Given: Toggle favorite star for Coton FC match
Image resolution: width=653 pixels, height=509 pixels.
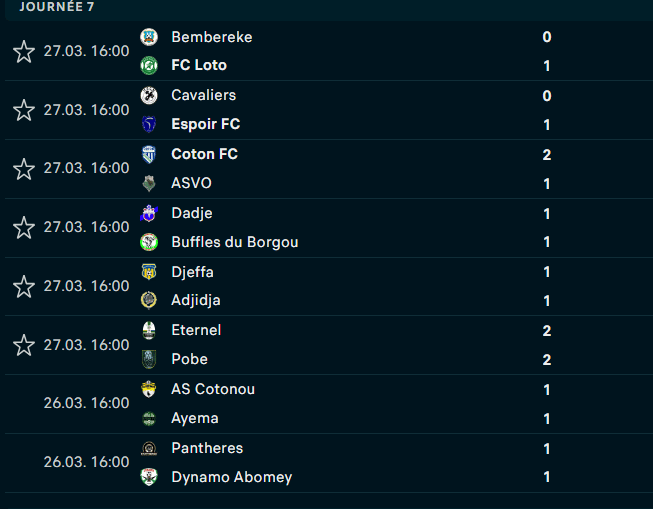Looking at the screenshot, I should click(x=24, y=169).
